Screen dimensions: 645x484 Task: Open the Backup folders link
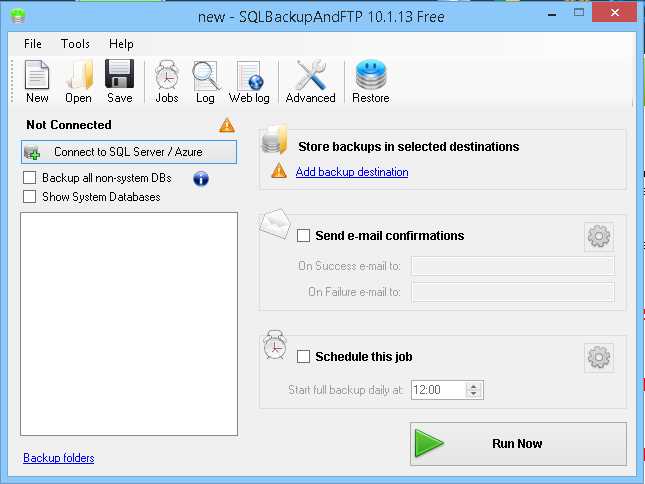click(59, 458)
